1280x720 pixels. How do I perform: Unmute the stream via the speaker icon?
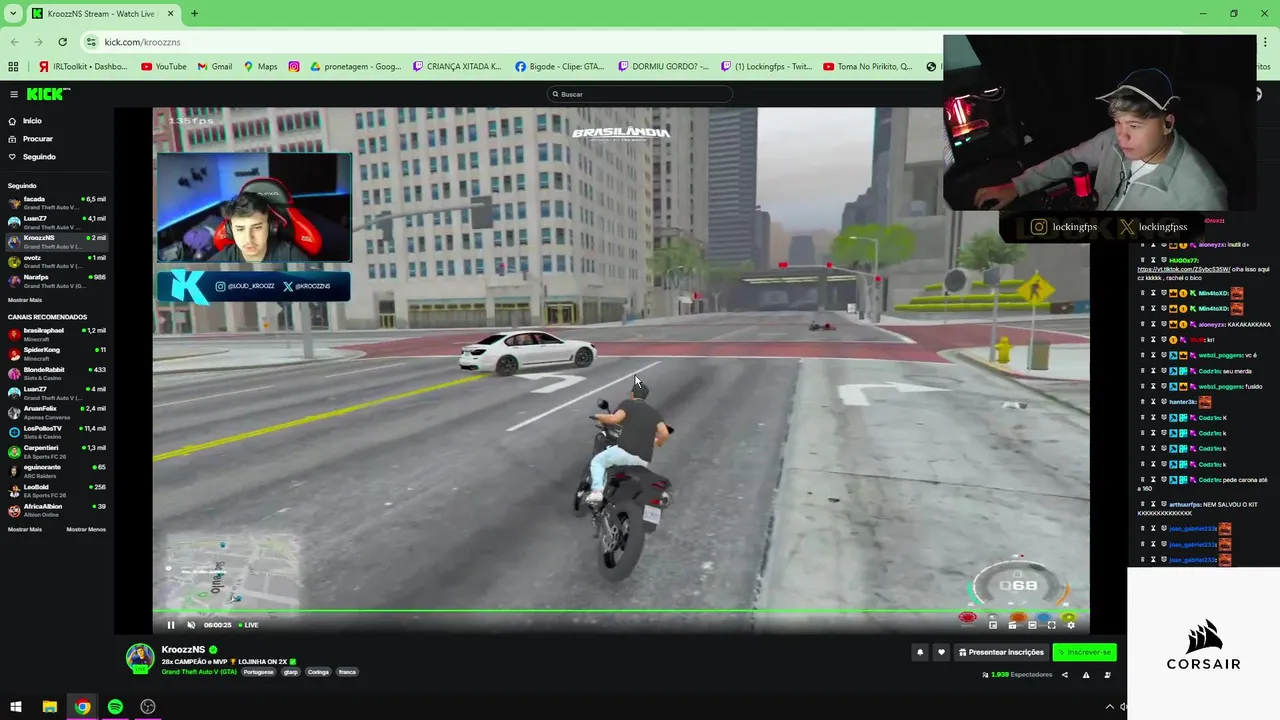[192, 625]
